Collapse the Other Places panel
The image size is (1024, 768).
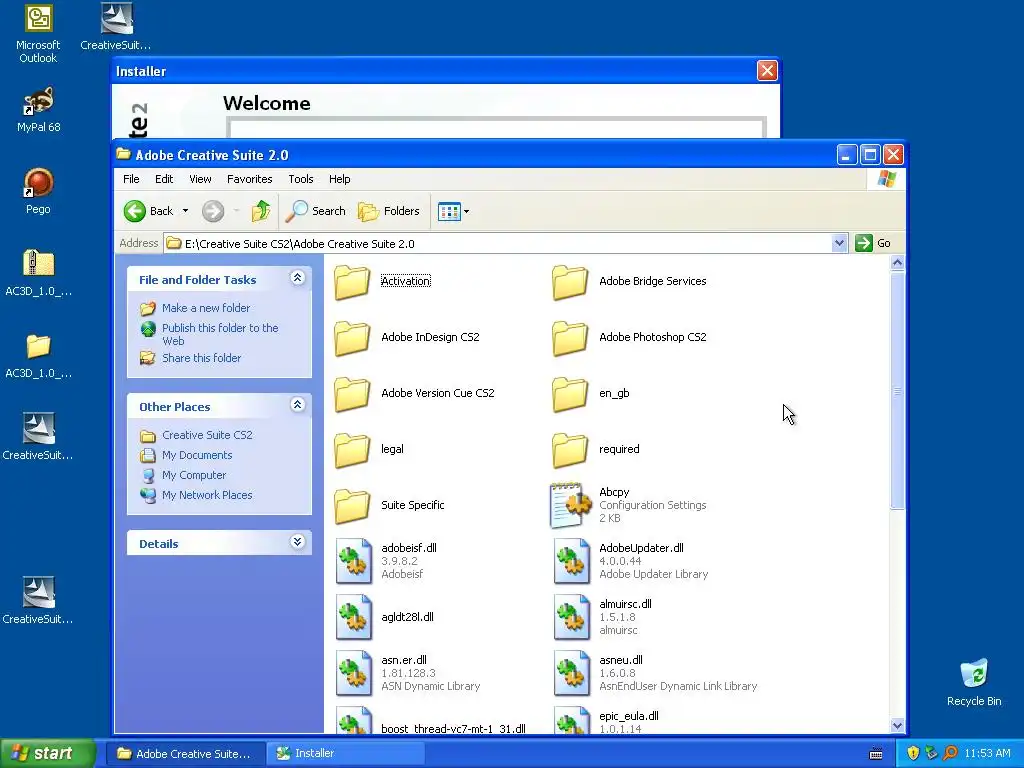point(297,406)
